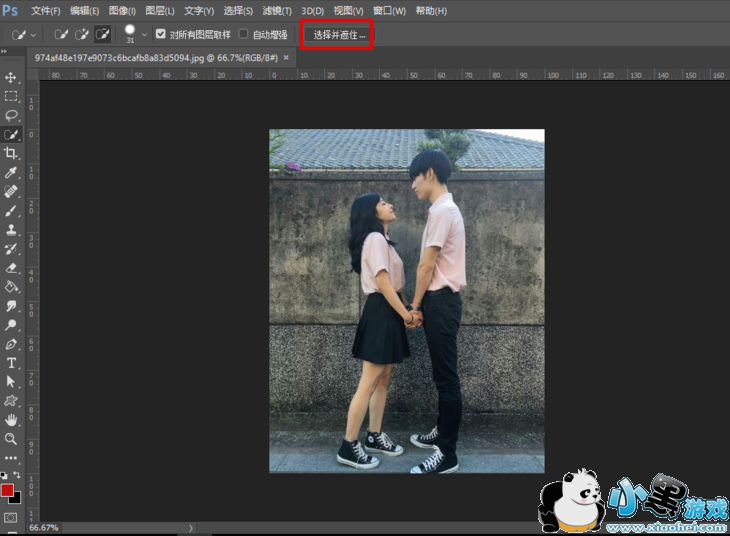Switch to subtract from selection mode

[103, 34]
